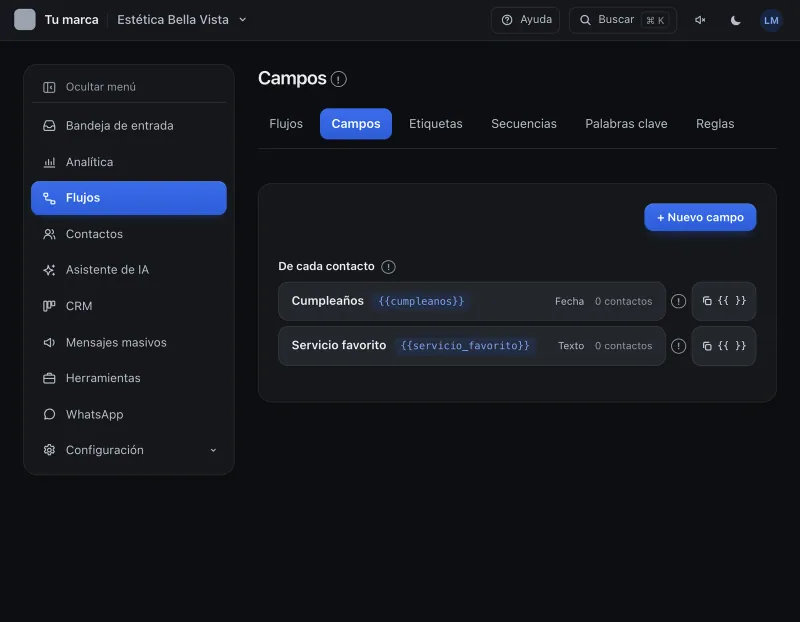
Task: Click the Servicio favorito braces variable icon
Action: [732, 346]
